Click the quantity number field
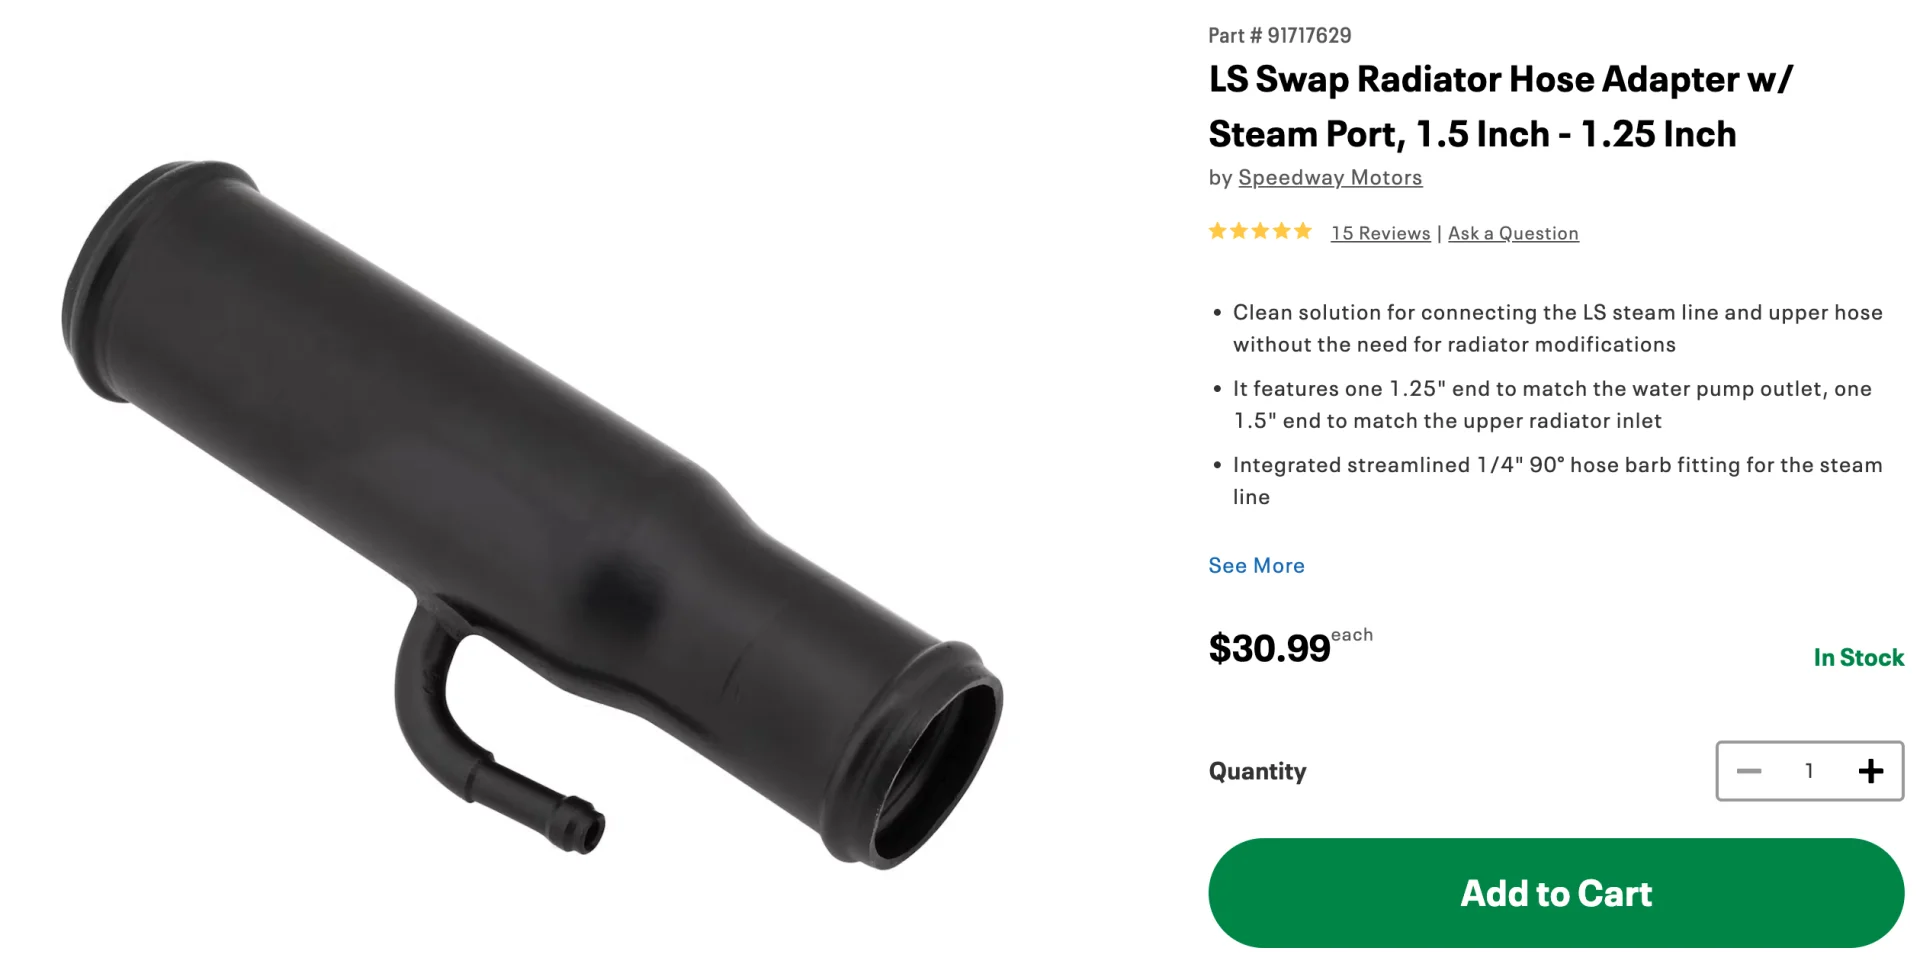The image size is (1920, 964). (x=1809, y=771)
